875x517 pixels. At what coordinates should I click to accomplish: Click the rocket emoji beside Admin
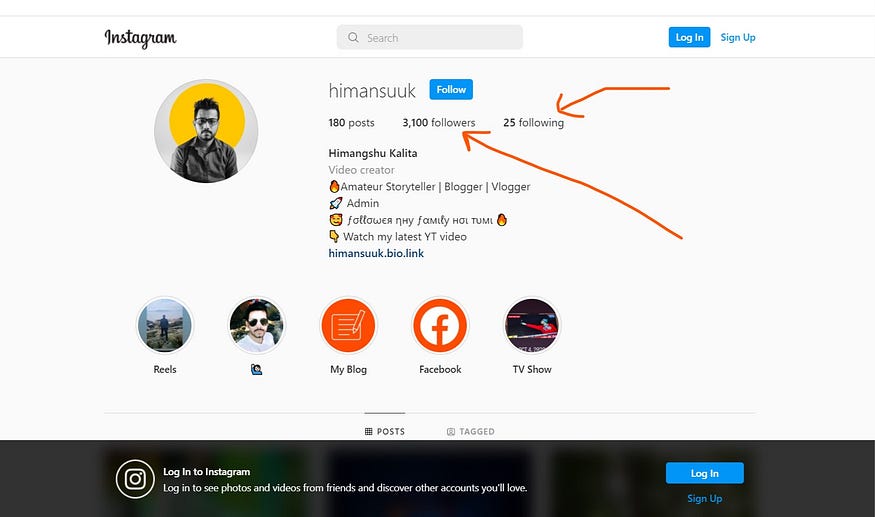tap(335, 203)
